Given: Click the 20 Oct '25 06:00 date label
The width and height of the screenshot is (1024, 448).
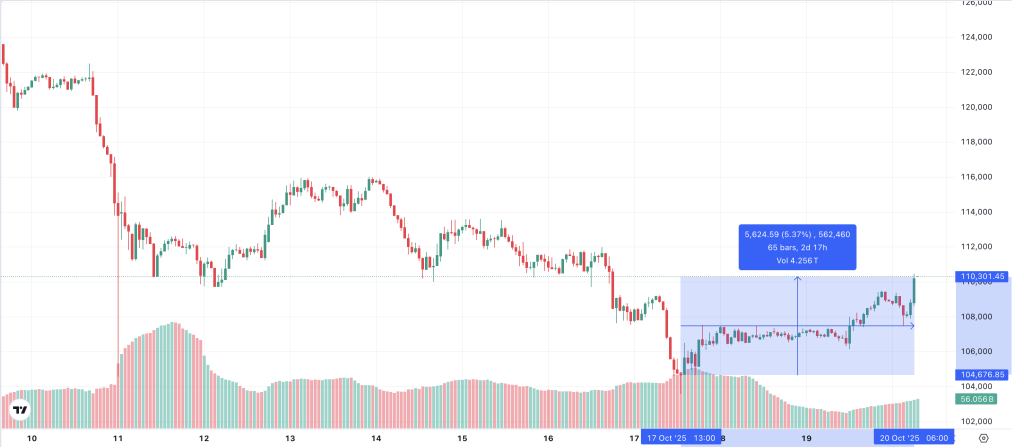Looking at the screenshot, I should coord(914,438).
